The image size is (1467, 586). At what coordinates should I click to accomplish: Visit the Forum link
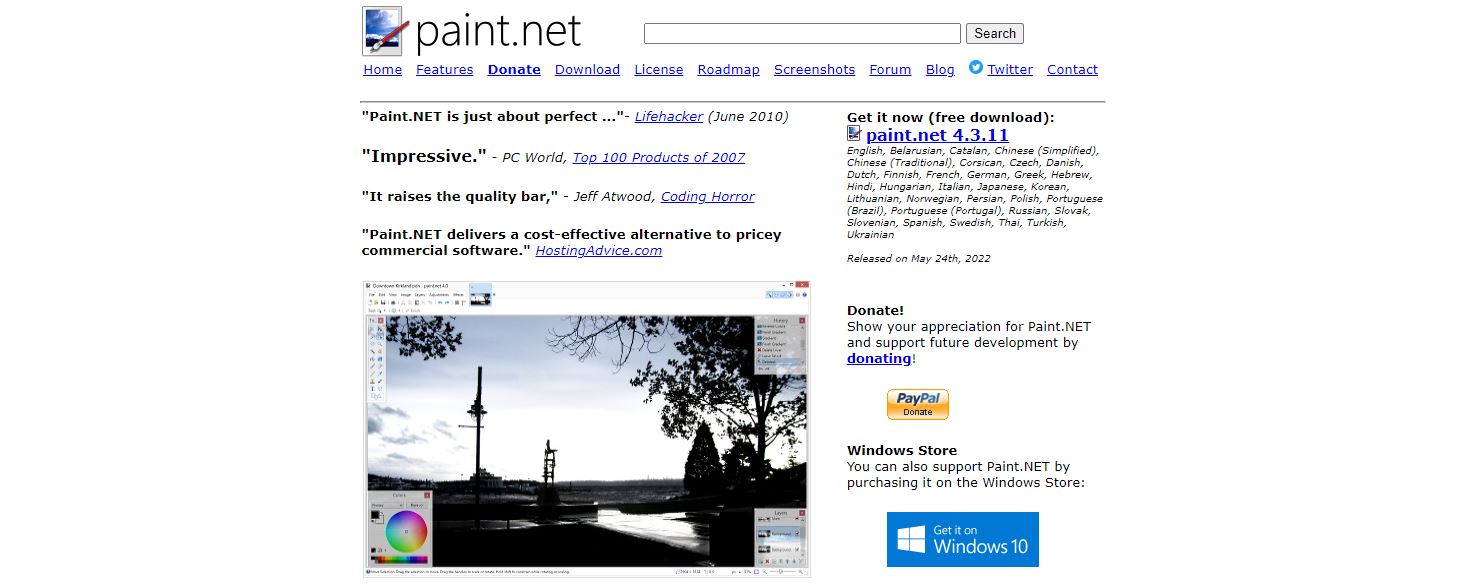[x=890, y=70]
